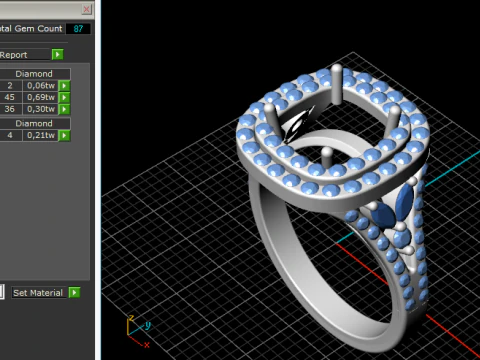Select the total gem count value 87
The height and width of the screenshot is (360, 480).
[78, 29]
